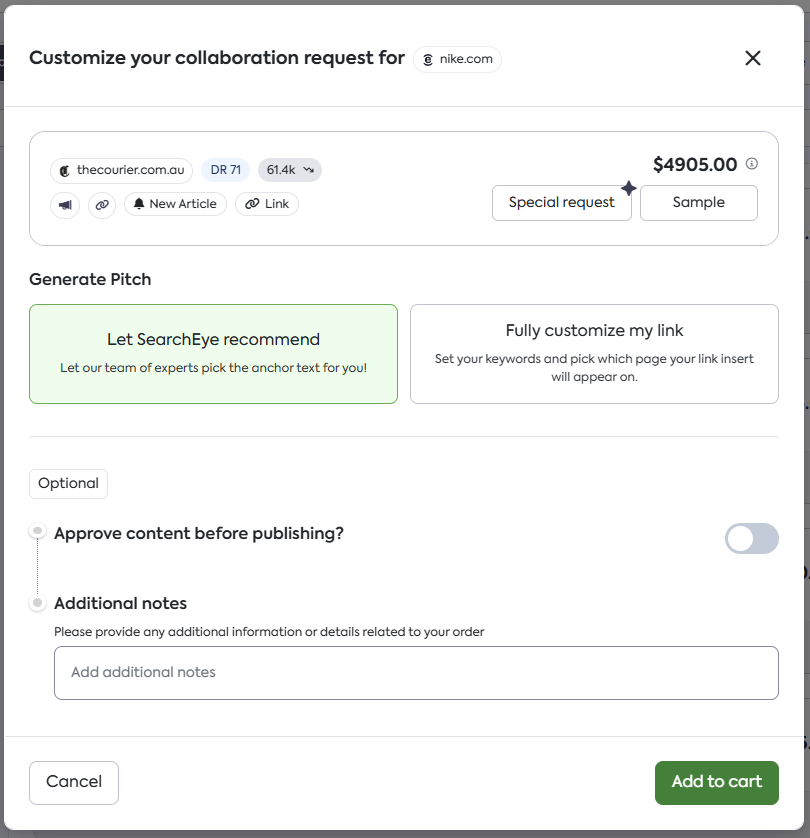Click the DR 71 rating badge

coord(226,170)
